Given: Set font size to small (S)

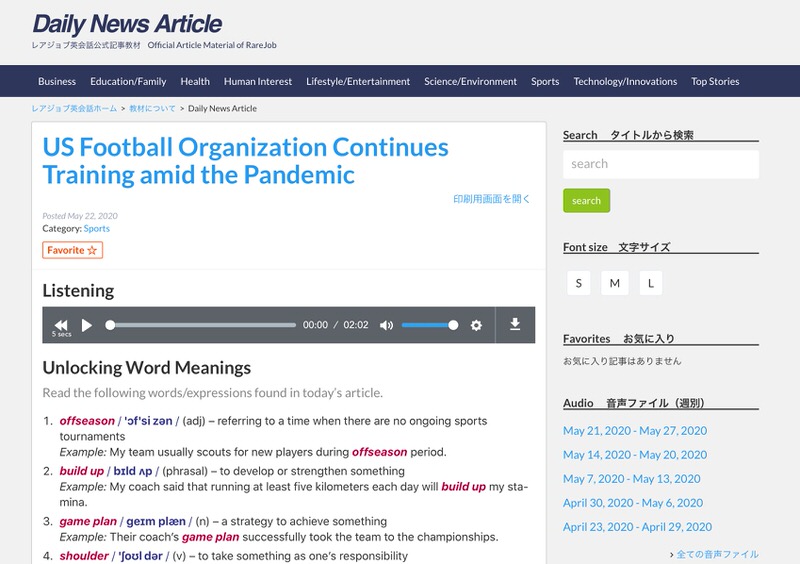Looking at the screenshot, I should (578, 283).
